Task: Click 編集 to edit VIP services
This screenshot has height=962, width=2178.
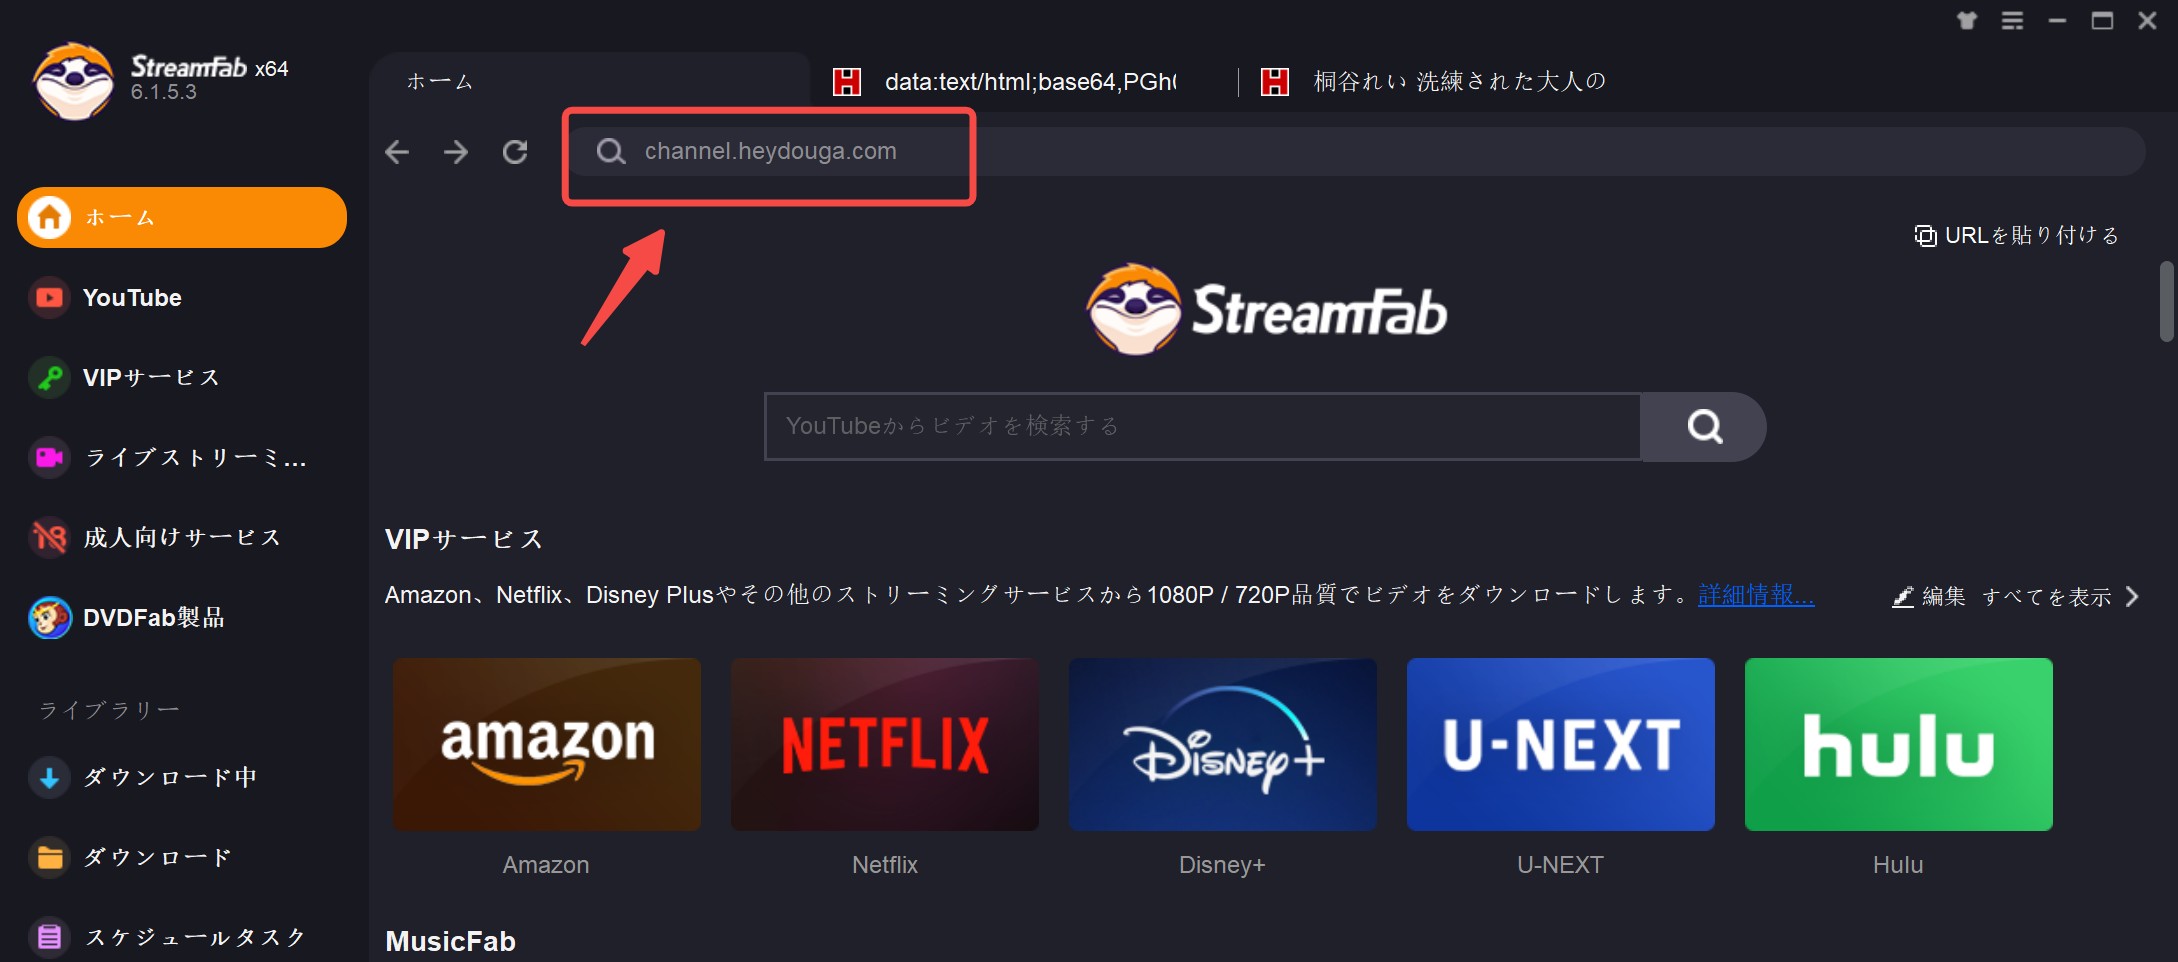Action: point(1930,597)
